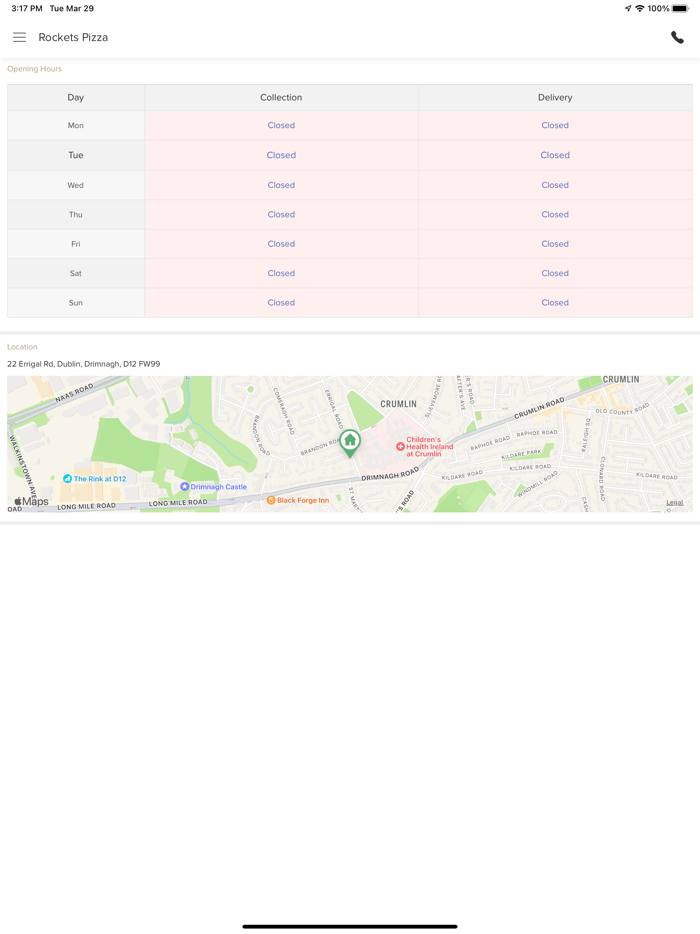Select Children's Health Ireland marker
The width and height of the screenshot is (700, 934).
(x=400, y=446)
